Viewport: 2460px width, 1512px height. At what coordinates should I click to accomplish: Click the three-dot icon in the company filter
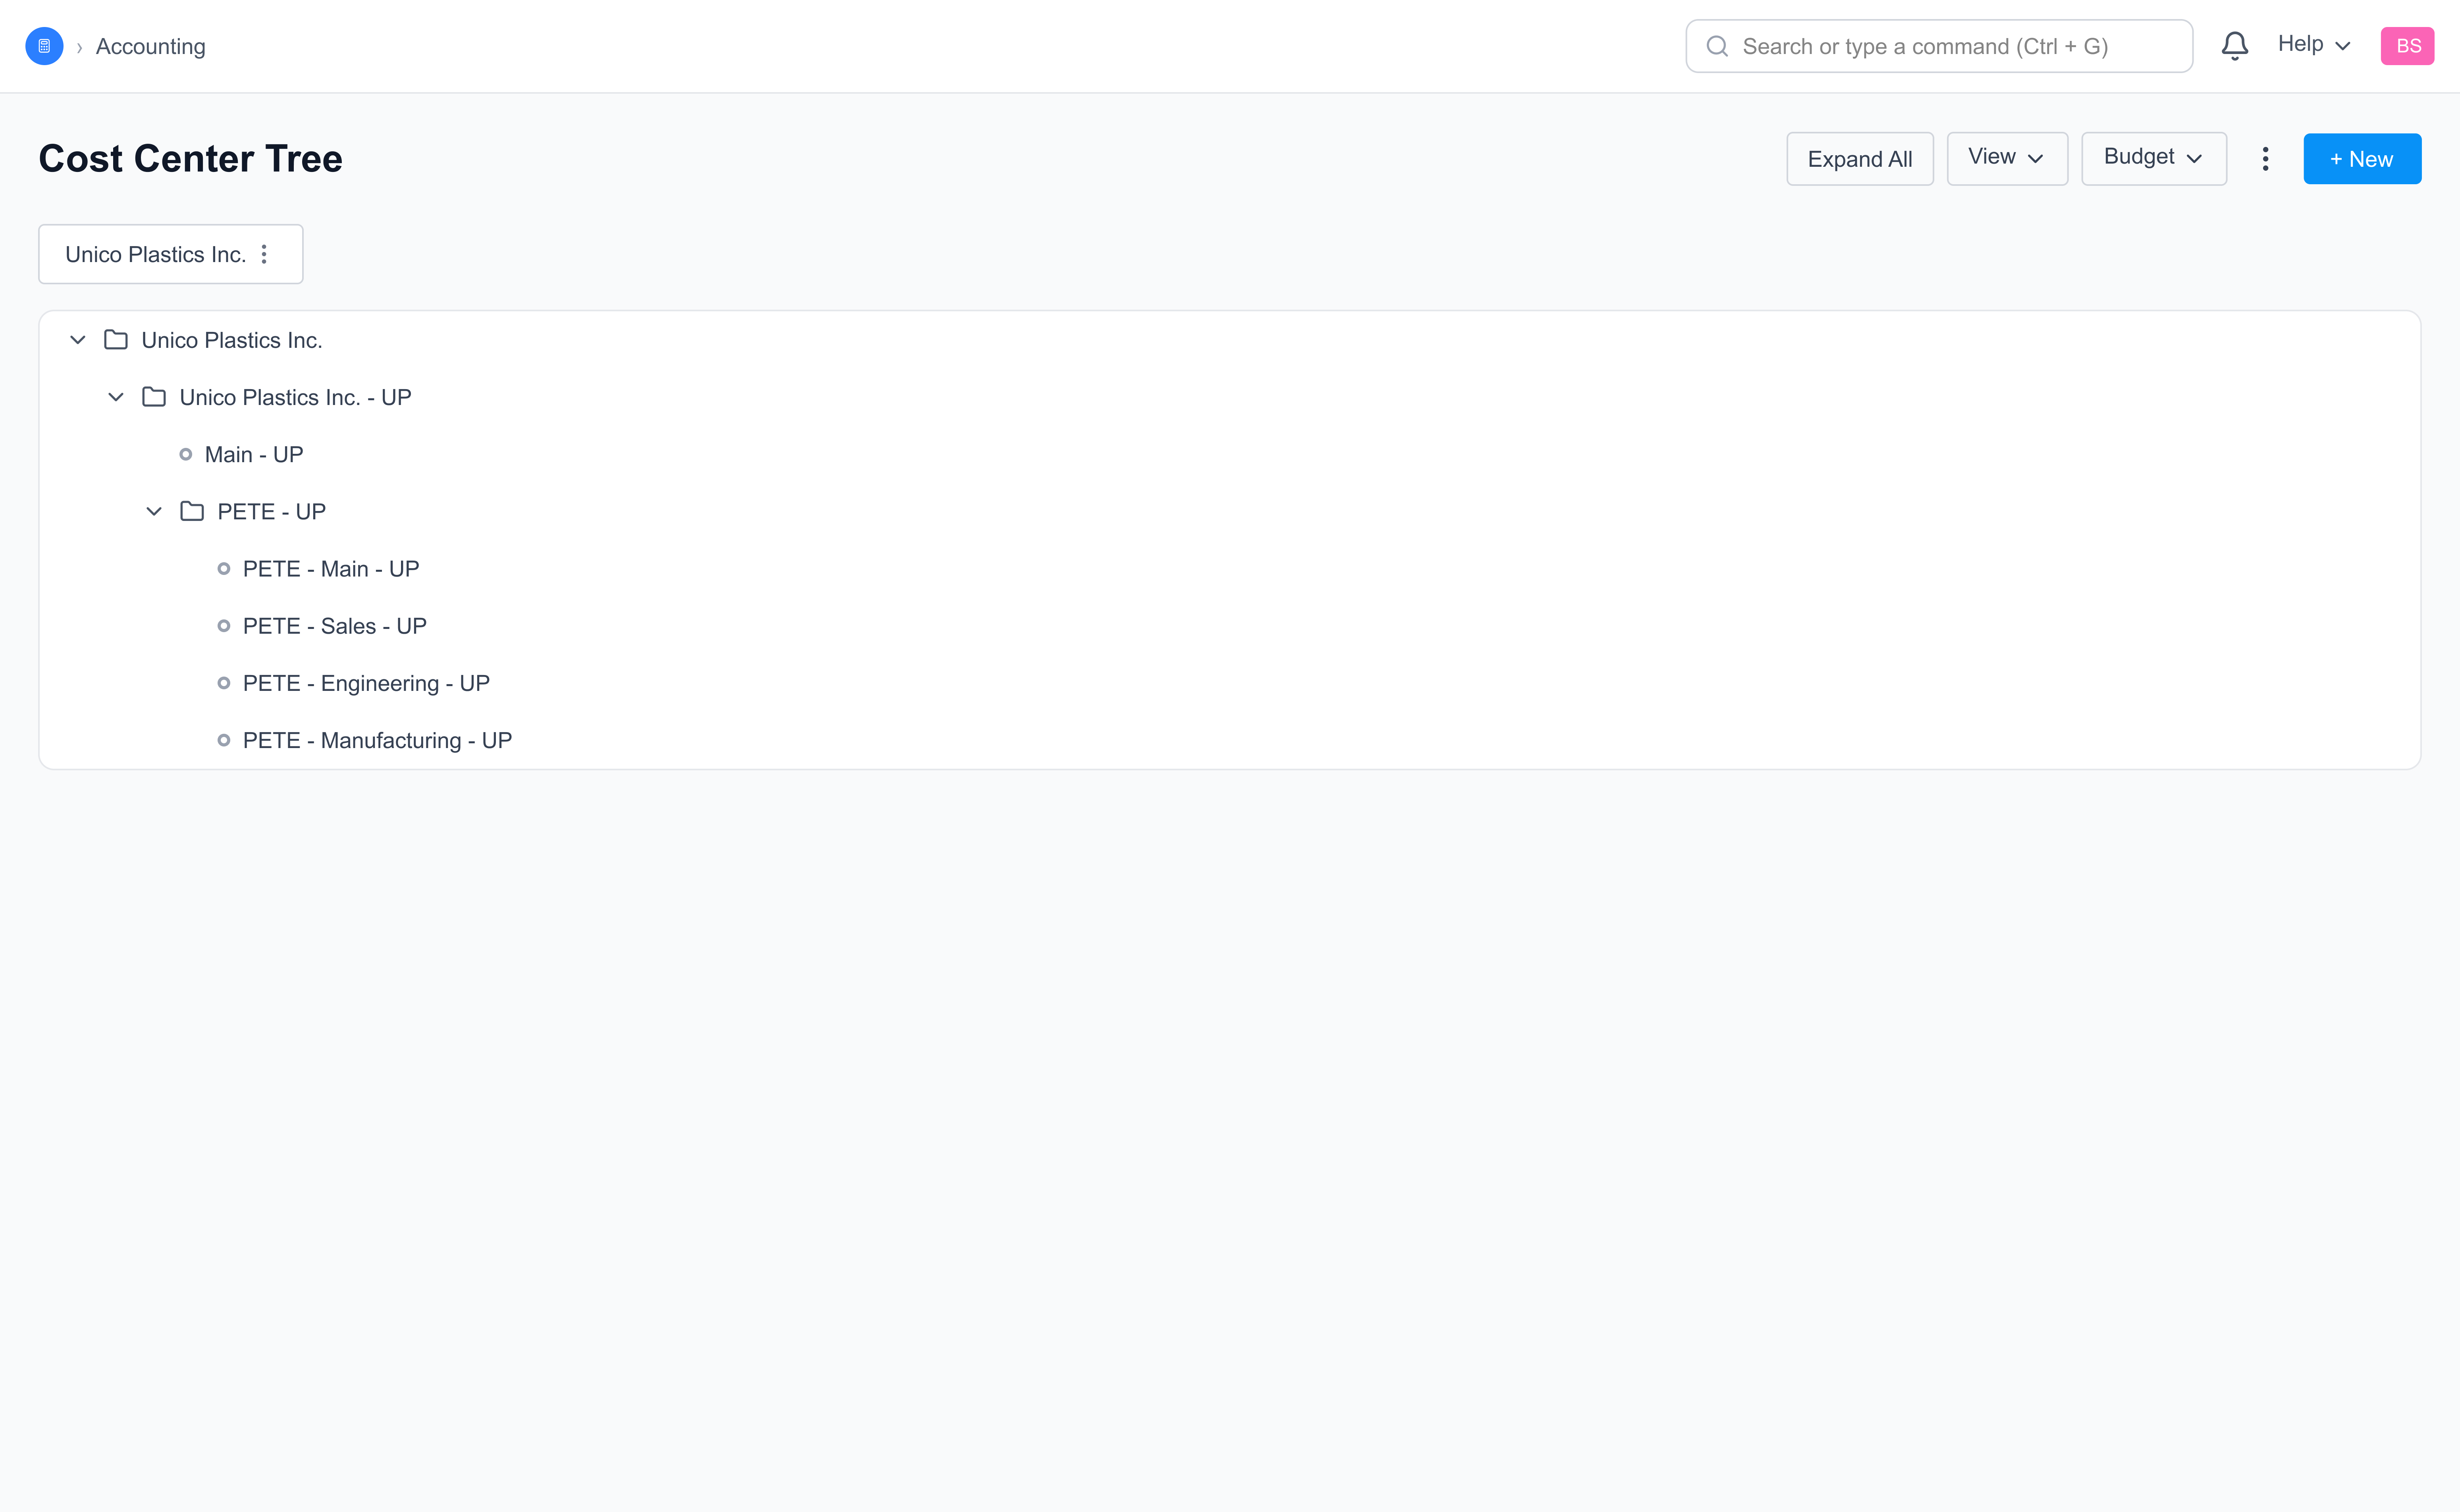264,255
